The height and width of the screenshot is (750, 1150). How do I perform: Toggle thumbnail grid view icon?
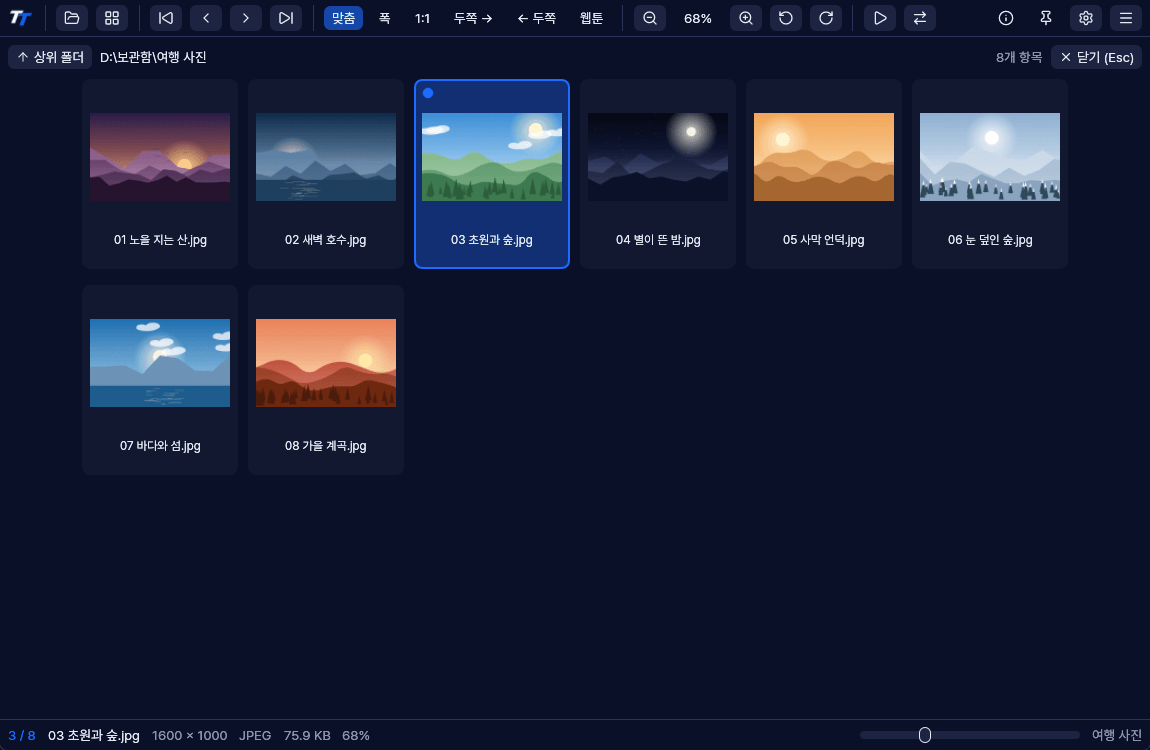[111, 18]
